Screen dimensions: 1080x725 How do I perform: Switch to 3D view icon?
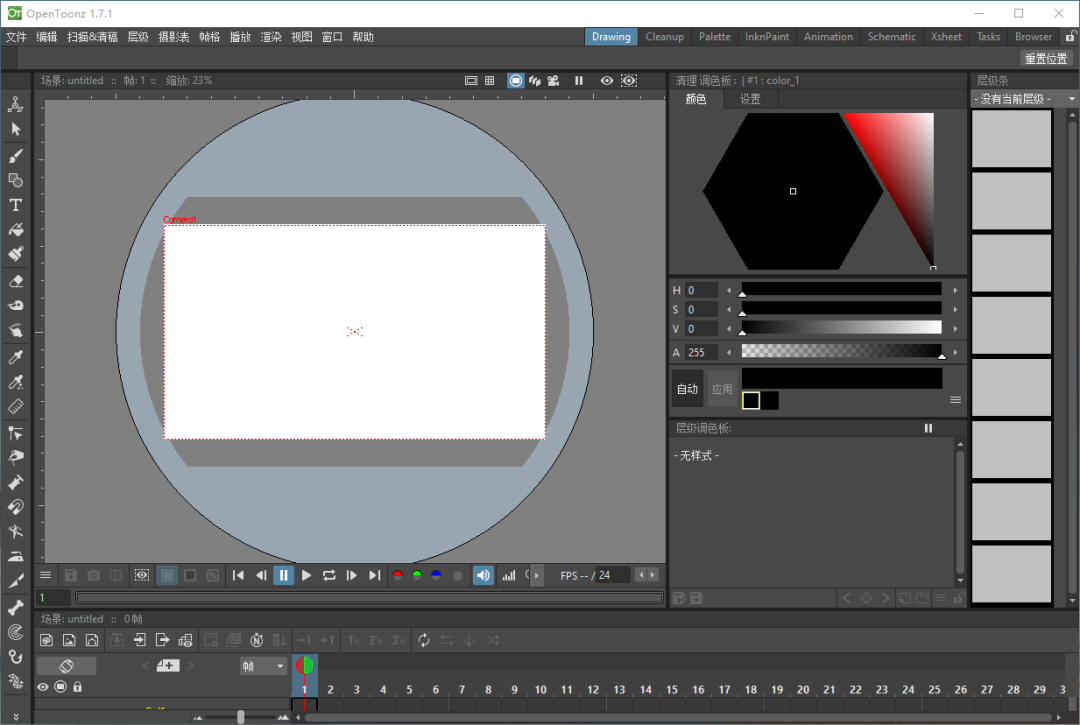(x=534, y=81)
